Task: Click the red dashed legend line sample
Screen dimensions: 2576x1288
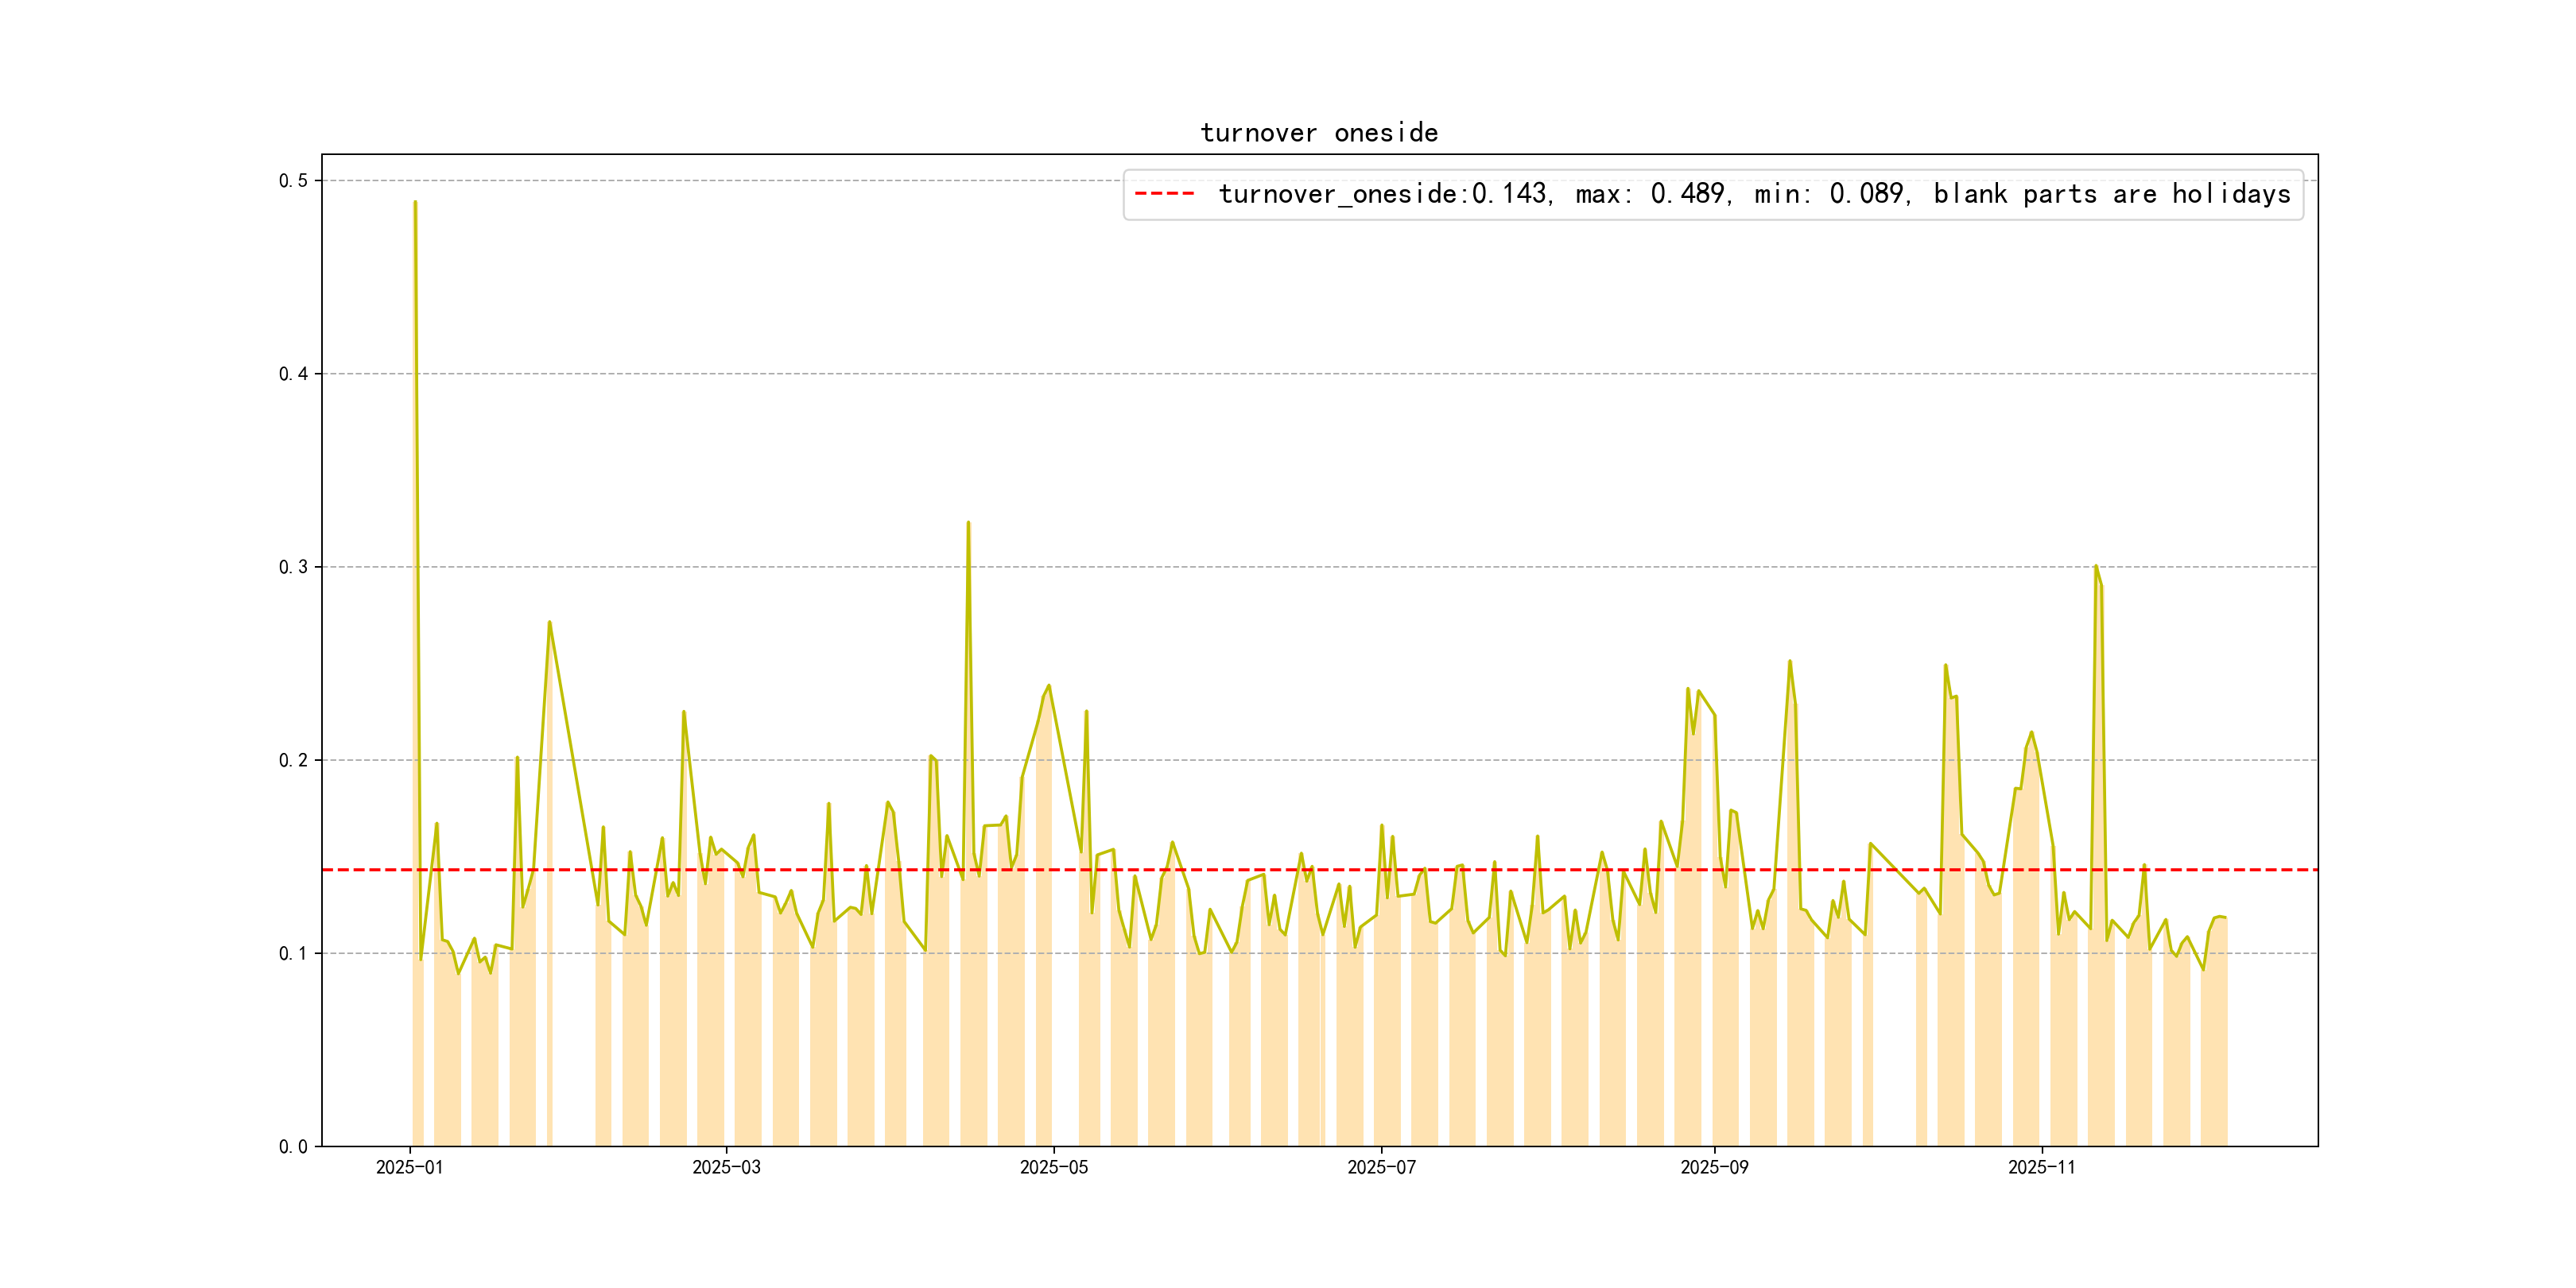Action: coord(1164,194)
